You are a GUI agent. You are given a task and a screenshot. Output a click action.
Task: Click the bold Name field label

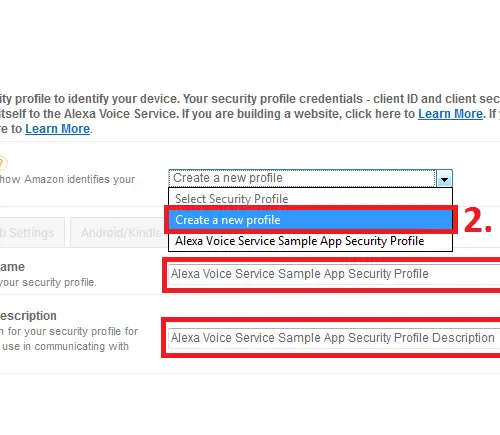coord(12,267)
